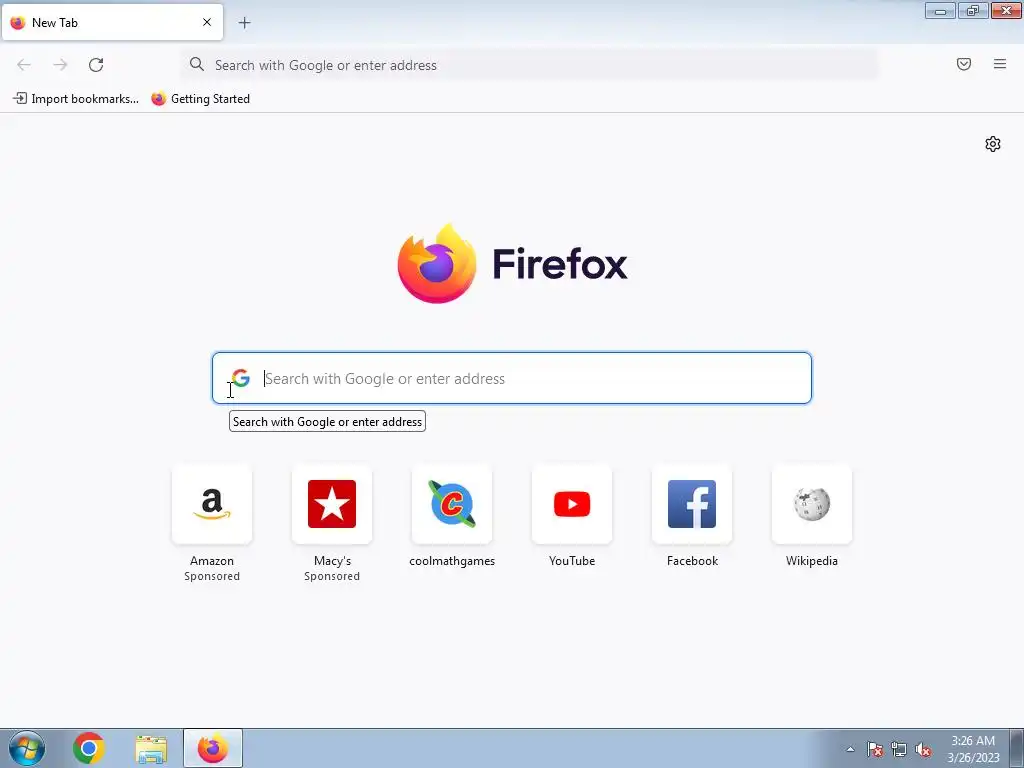Open the Firefox application menu

click(1000, 64)
